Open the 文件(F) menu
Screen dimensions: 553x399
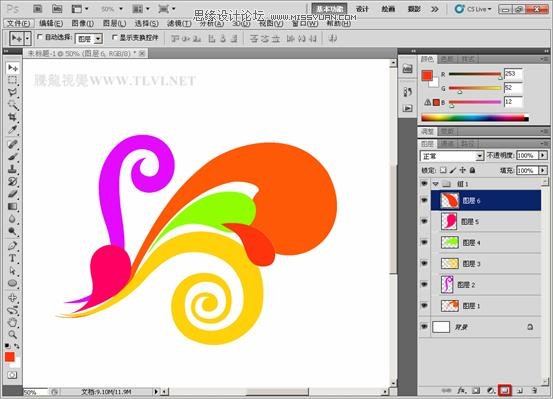click(19, 24)
